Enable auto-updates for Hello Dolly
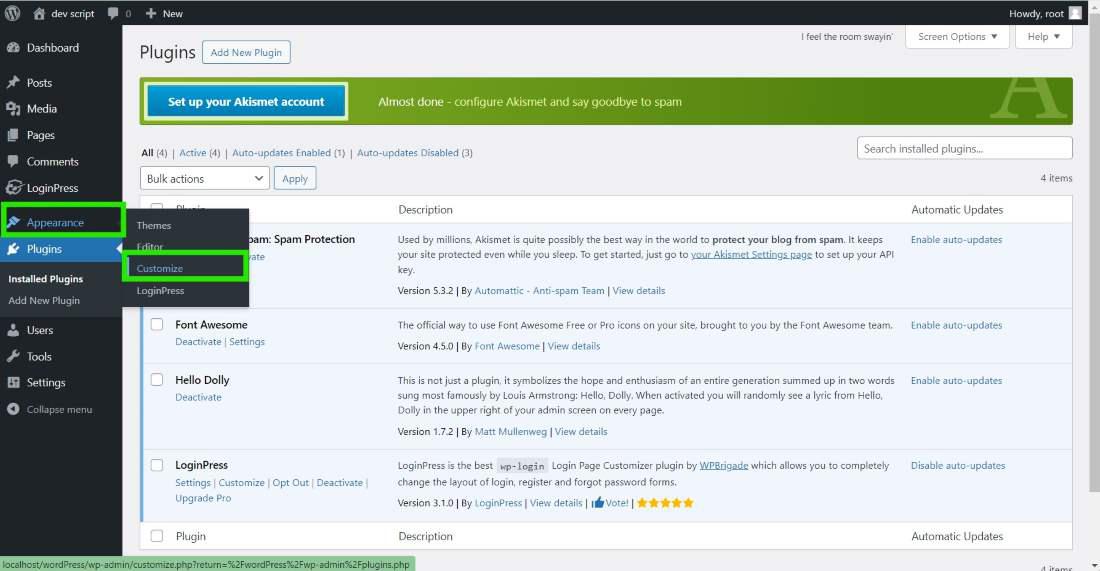Image resolution: width=1100 pixels, height=571 pixels. pyautogui.click(x=956, y=381)
